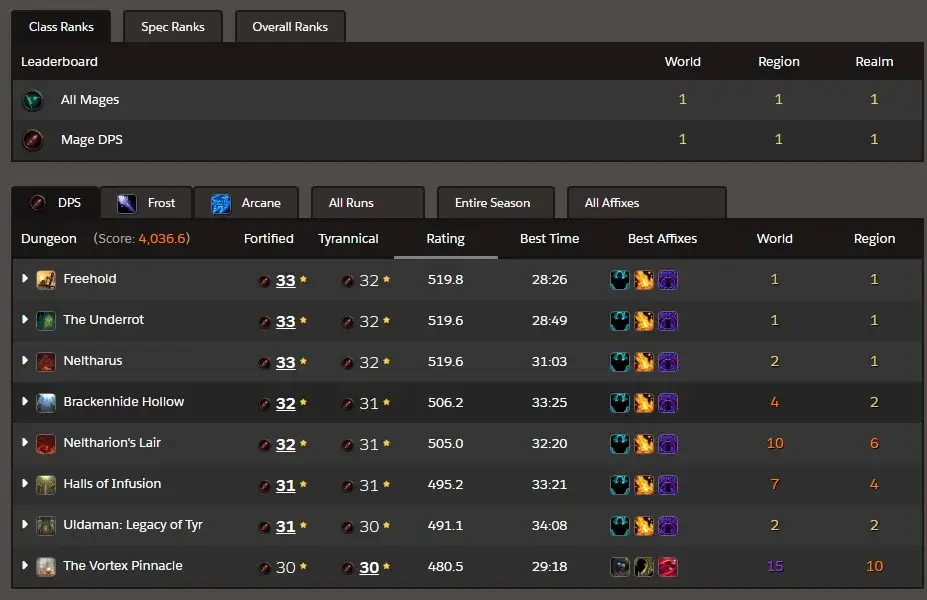This screenshot has width=927, height=600.
Task: Click the first affix icon on Freehold's row
Action: pyautogui.click(x=620, y=279)
